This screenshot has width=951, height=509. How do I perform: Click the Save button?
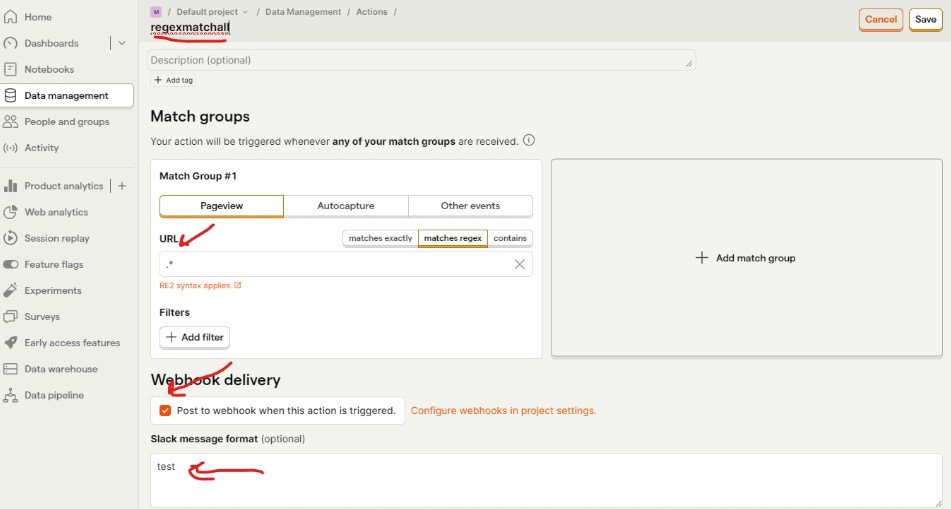[924, 19]
